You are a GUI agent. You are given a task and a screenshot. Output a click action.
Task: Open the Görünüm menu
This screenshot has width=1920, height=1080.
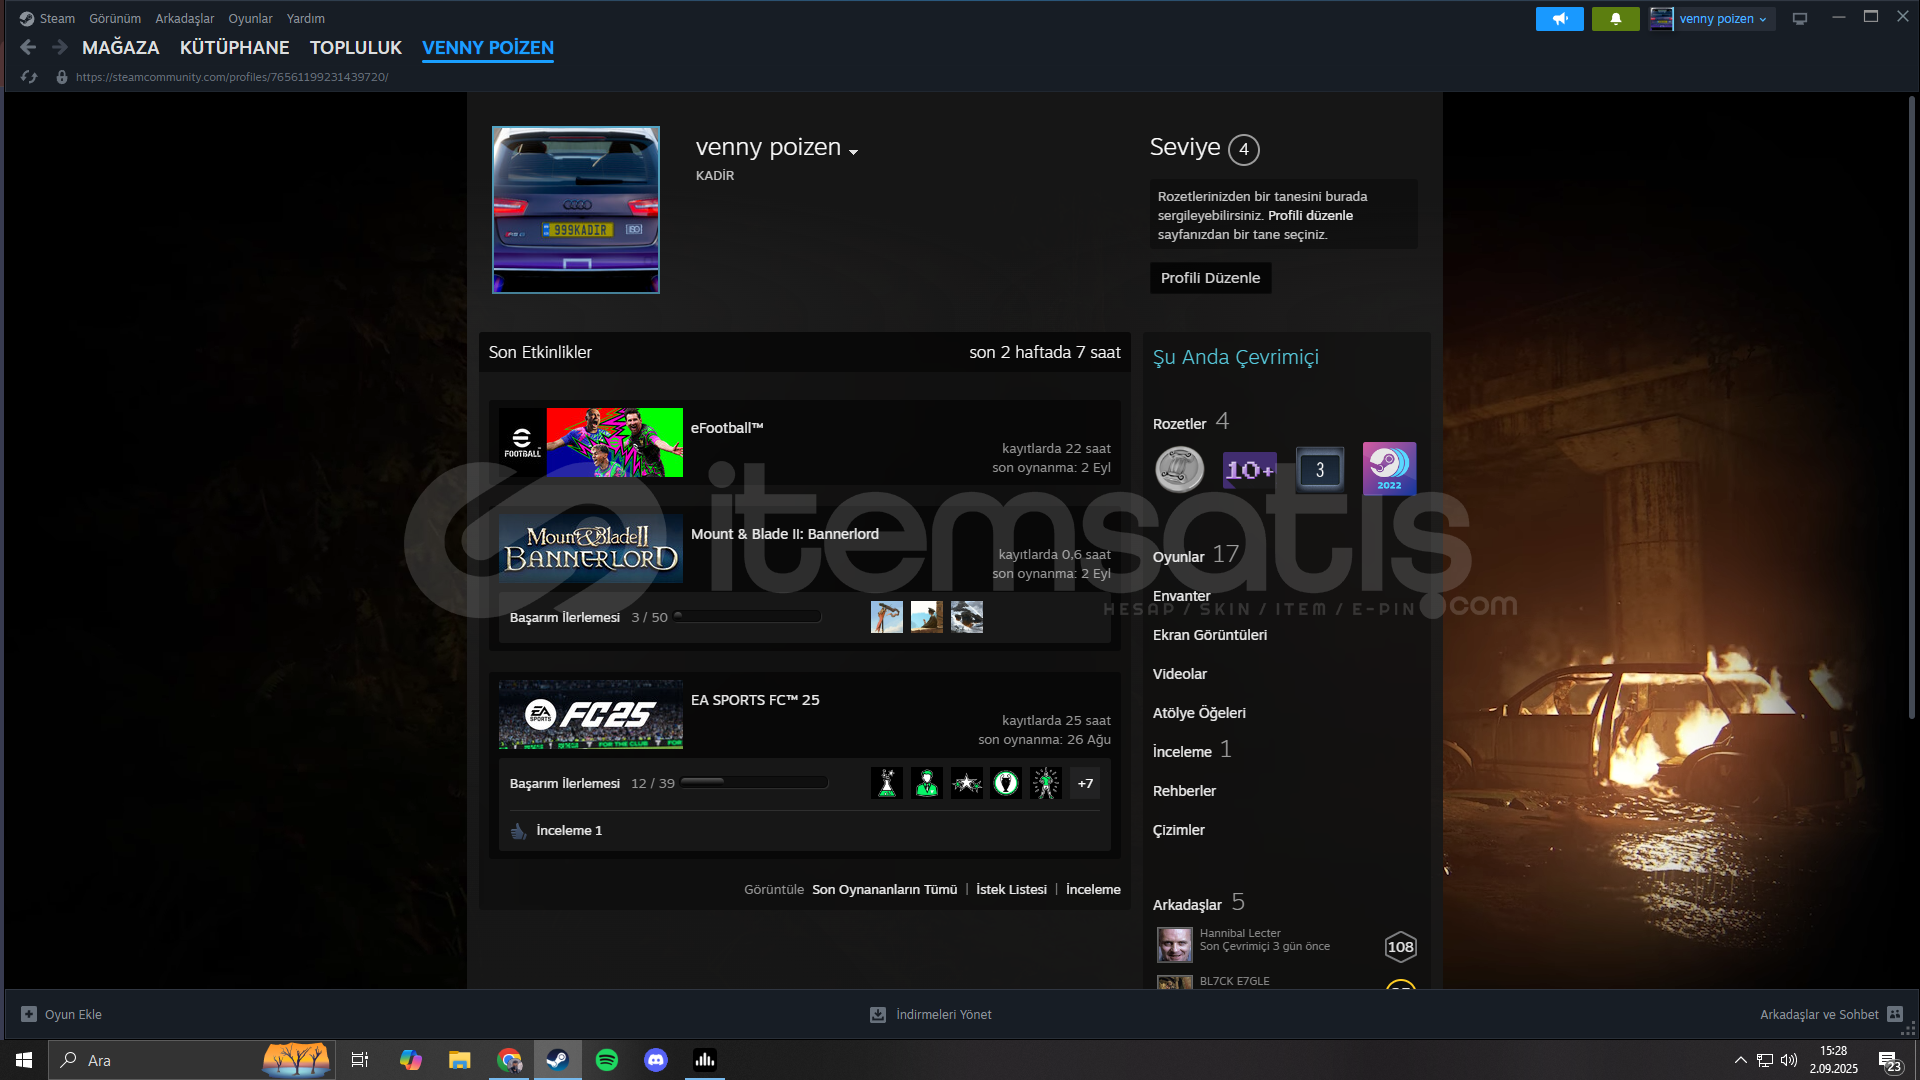click(x=115, y=19)
